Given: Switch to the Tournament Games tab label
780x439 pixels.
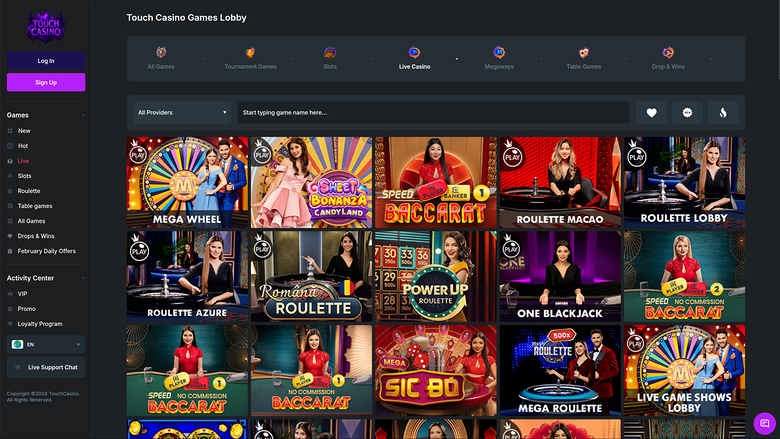Looking at the screenshot, I should pos(250,67).
